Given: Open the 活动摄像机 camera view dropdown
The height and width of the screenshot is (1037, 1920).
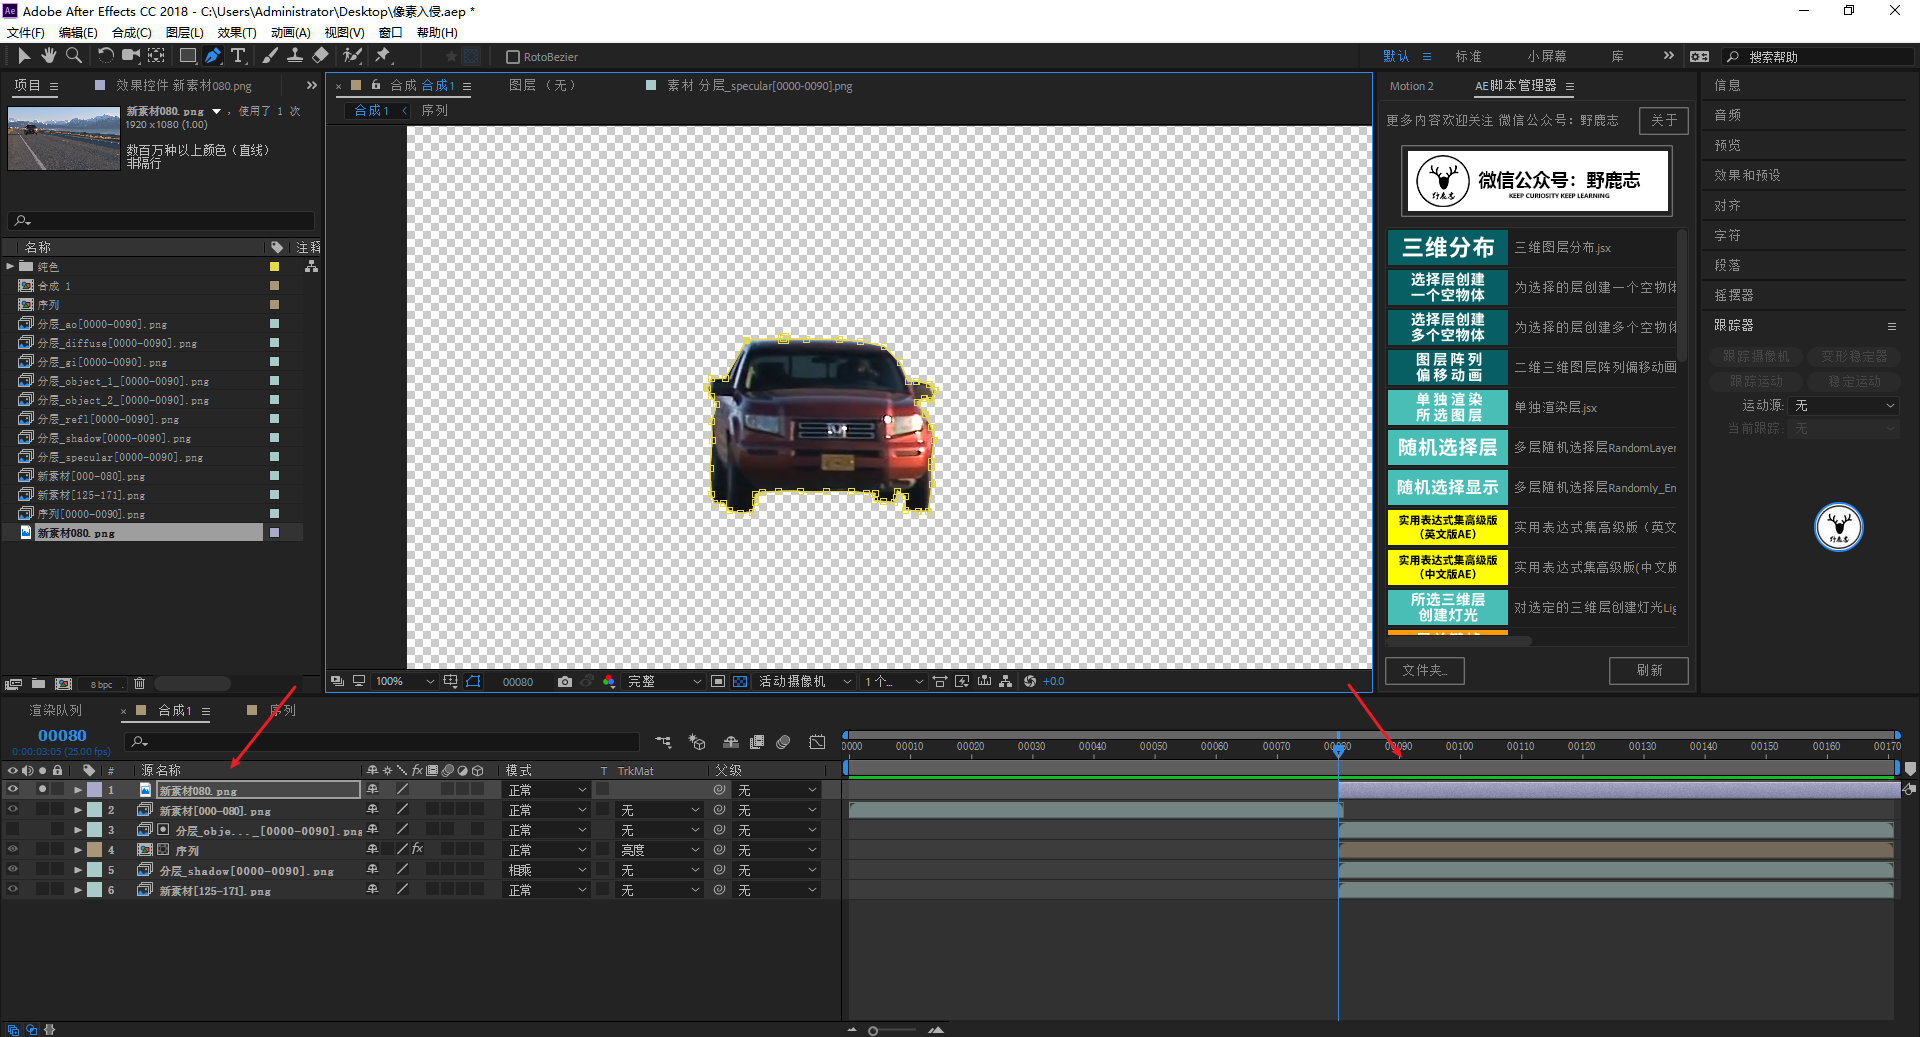Looking at the screenshot, I should pos(805,682).
